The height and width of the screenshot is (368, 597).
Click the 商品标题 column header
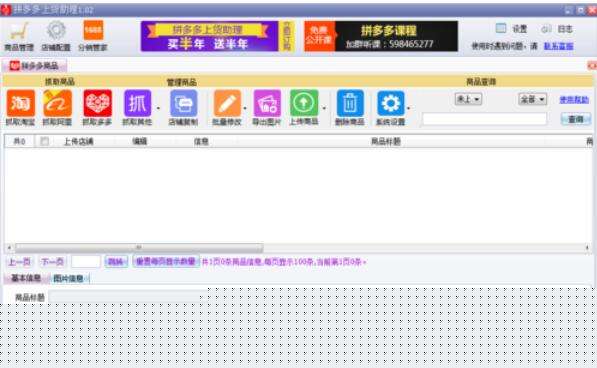386,142
